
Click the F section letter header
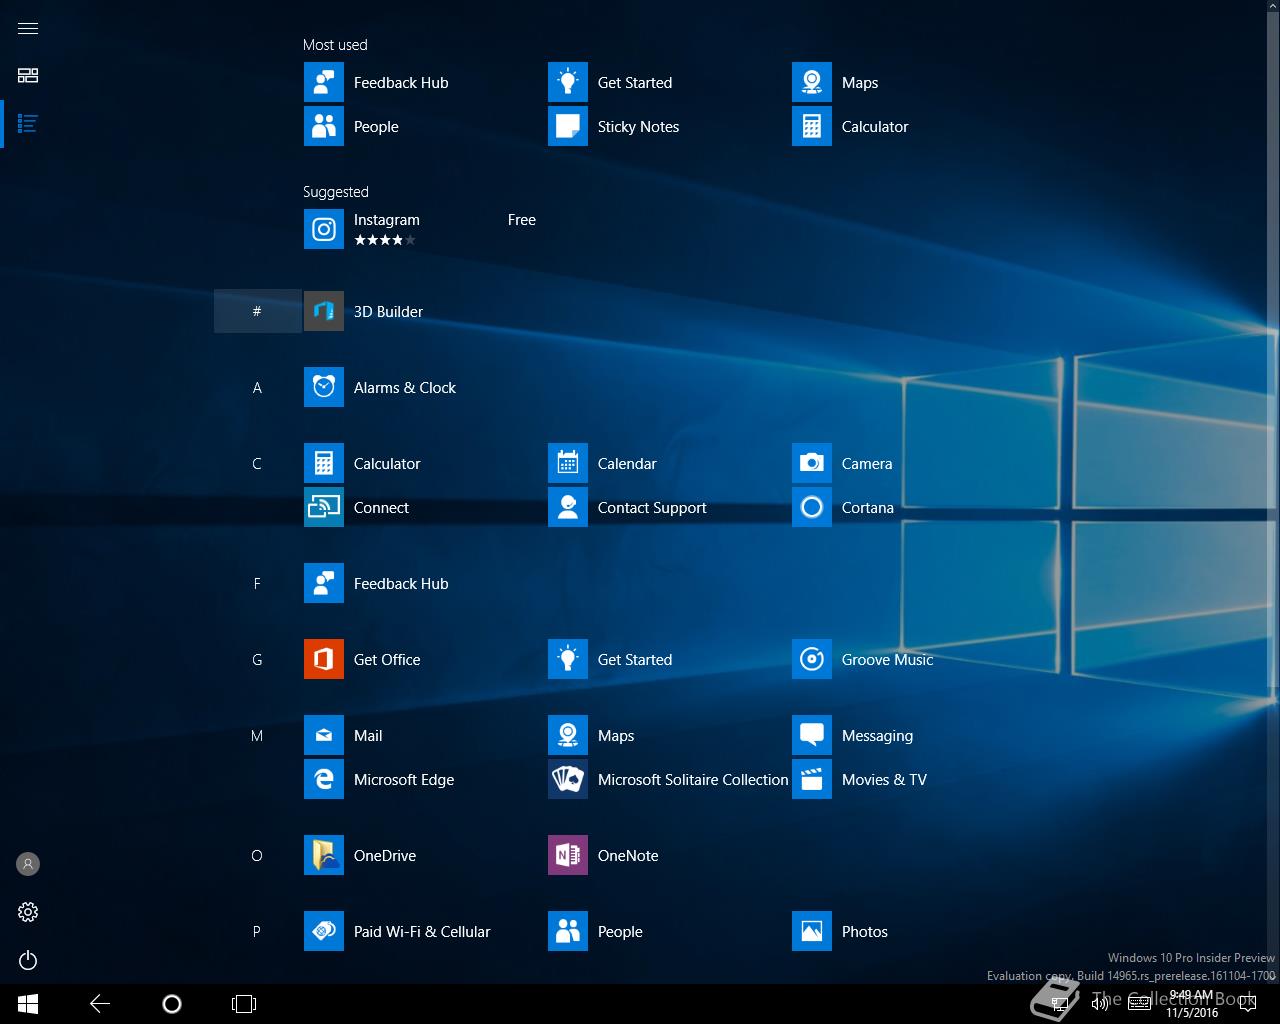pos(257,583)
